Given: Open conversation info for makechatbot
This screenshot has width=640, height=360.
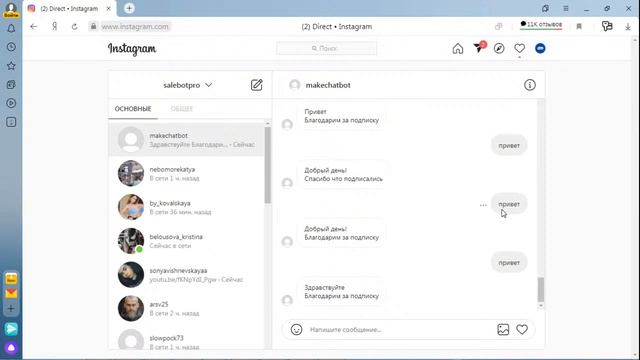Looking at the screenshot, I should [529, 85].
